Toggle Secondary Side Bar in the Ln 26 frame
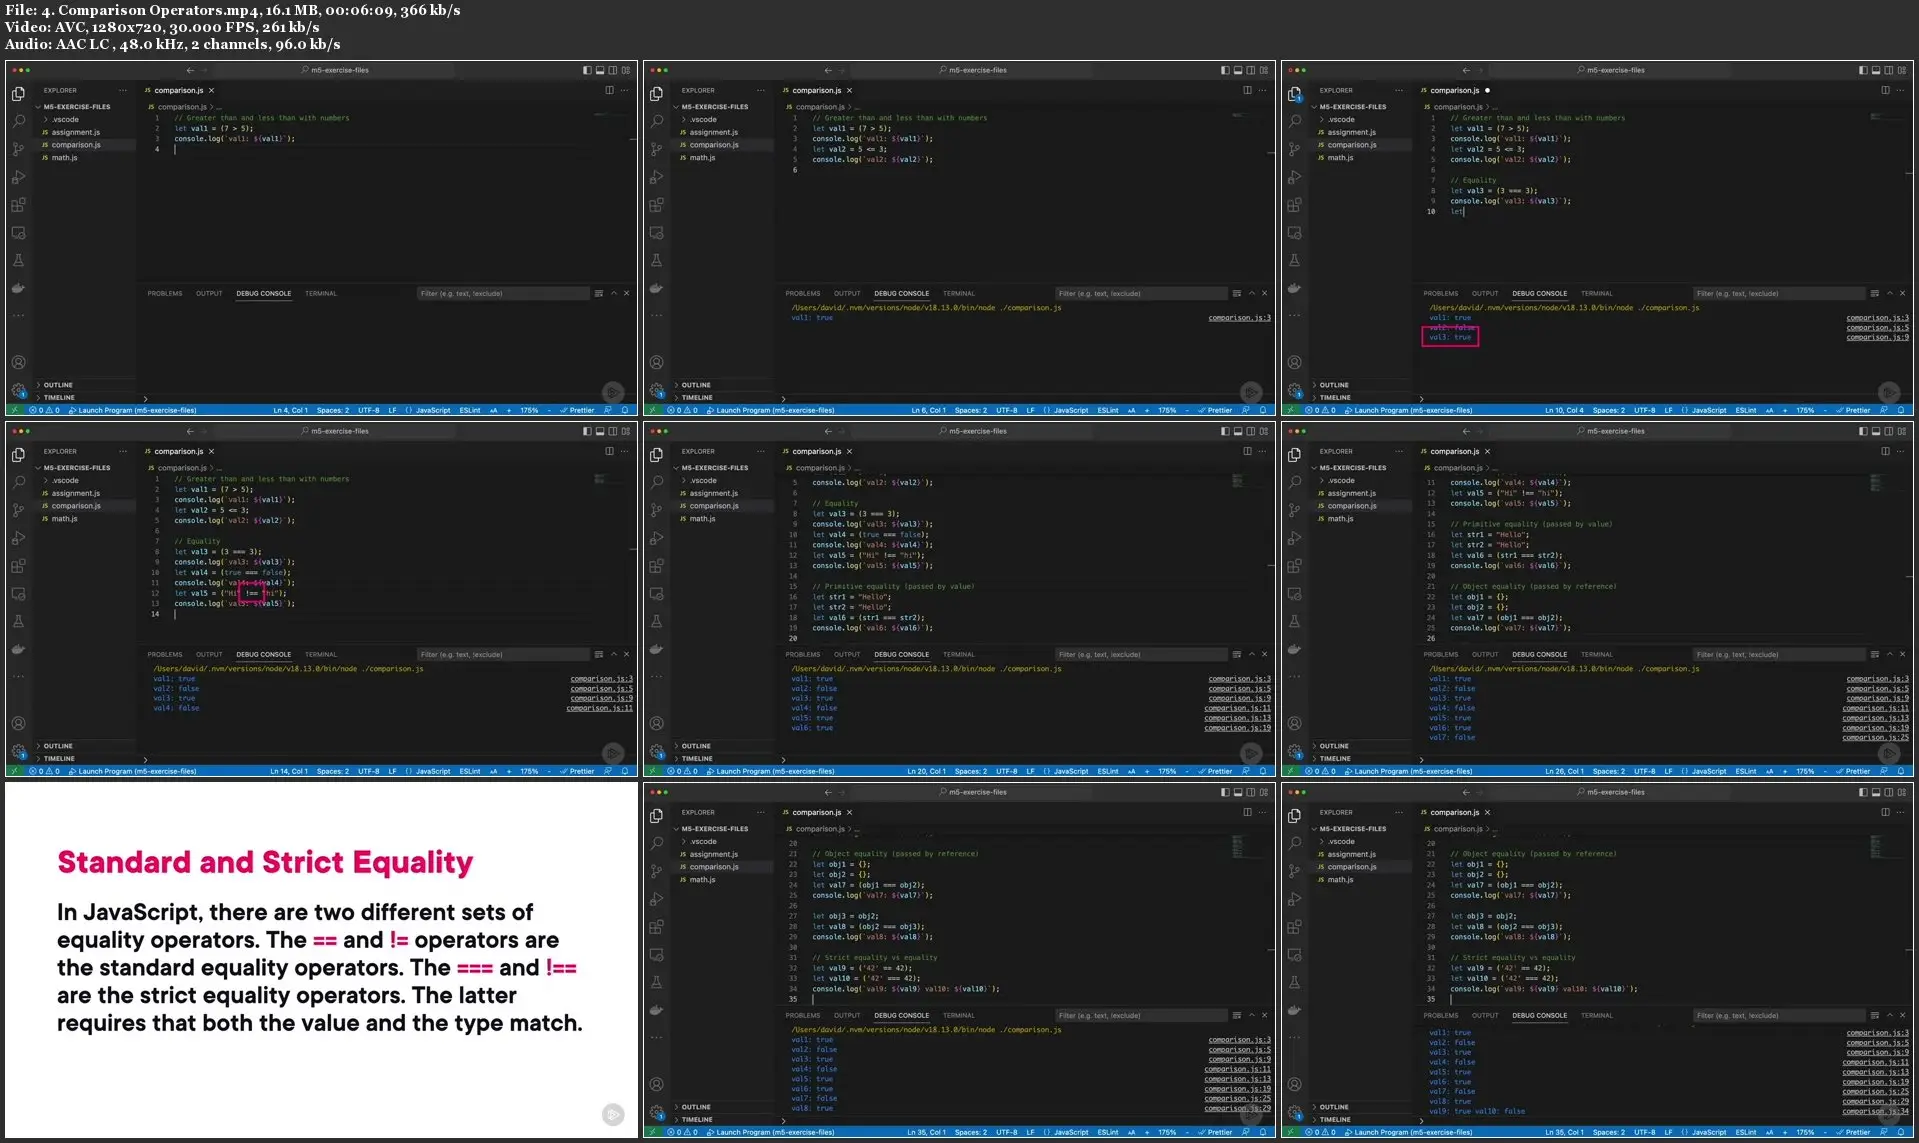Image resolution: width=1919 pixels, height=1143 pixels. tap(1889, 431)
